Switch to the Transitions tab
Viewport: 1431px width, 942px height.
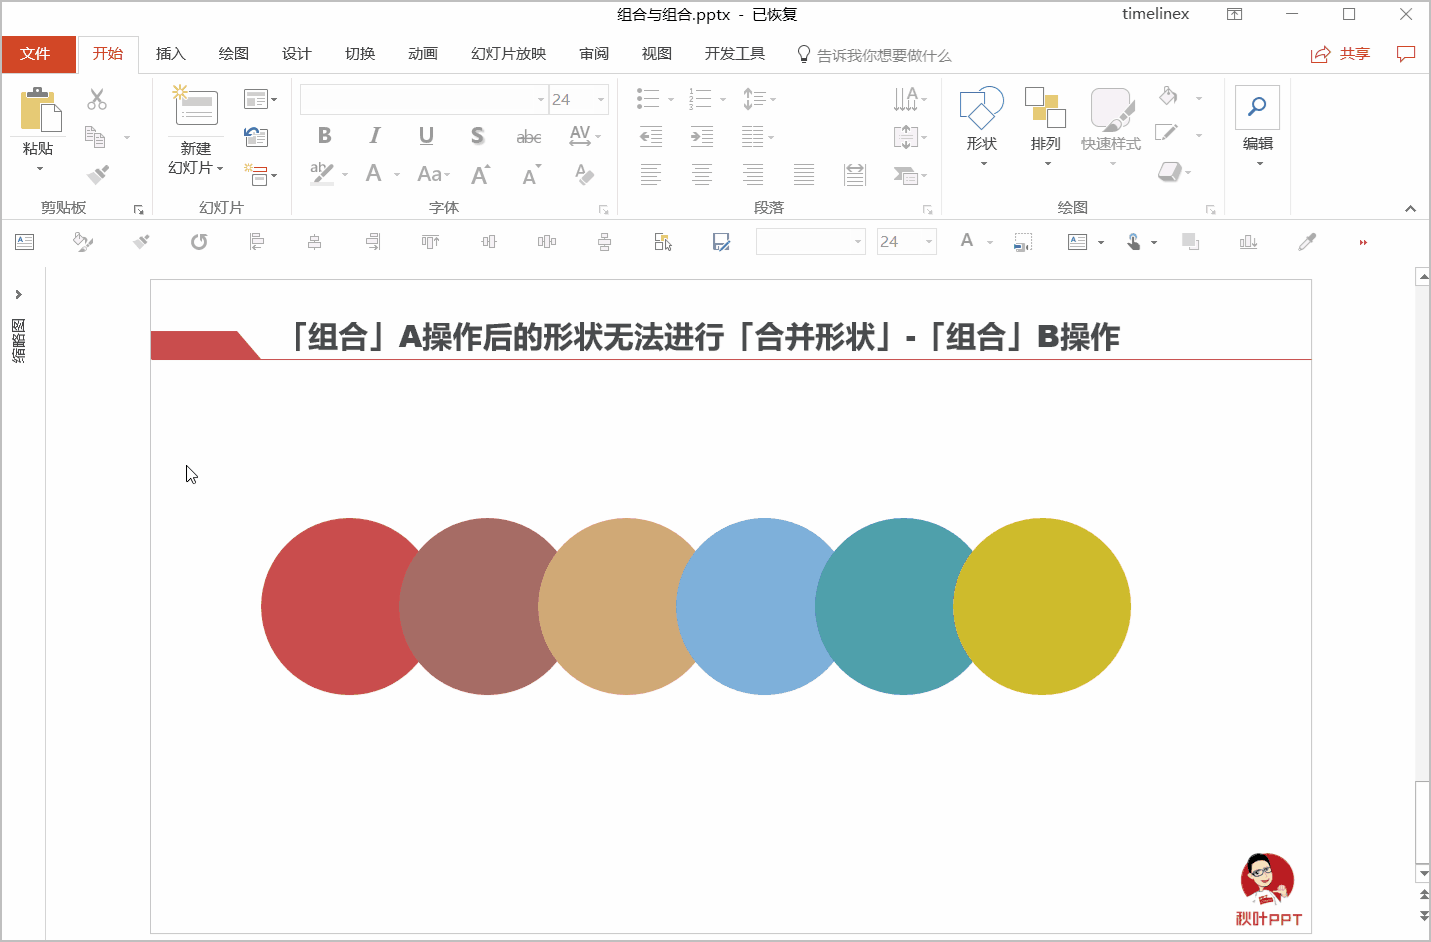360,54
